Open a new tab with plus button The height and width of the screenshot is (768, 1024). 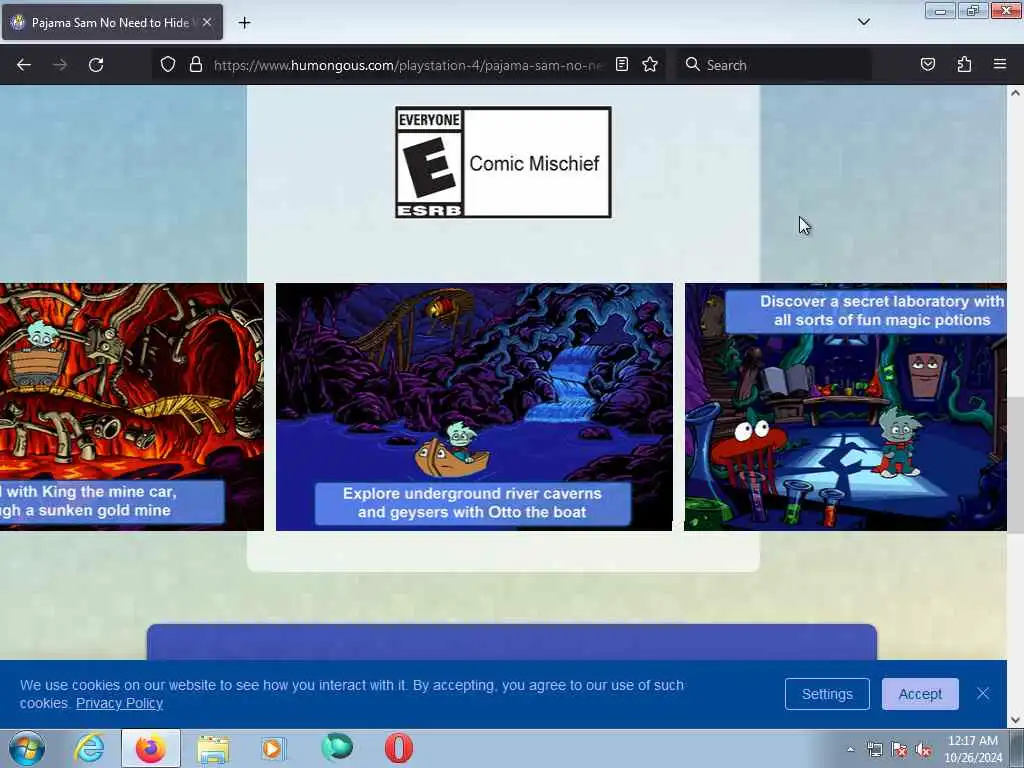click(x=244, y=23)
